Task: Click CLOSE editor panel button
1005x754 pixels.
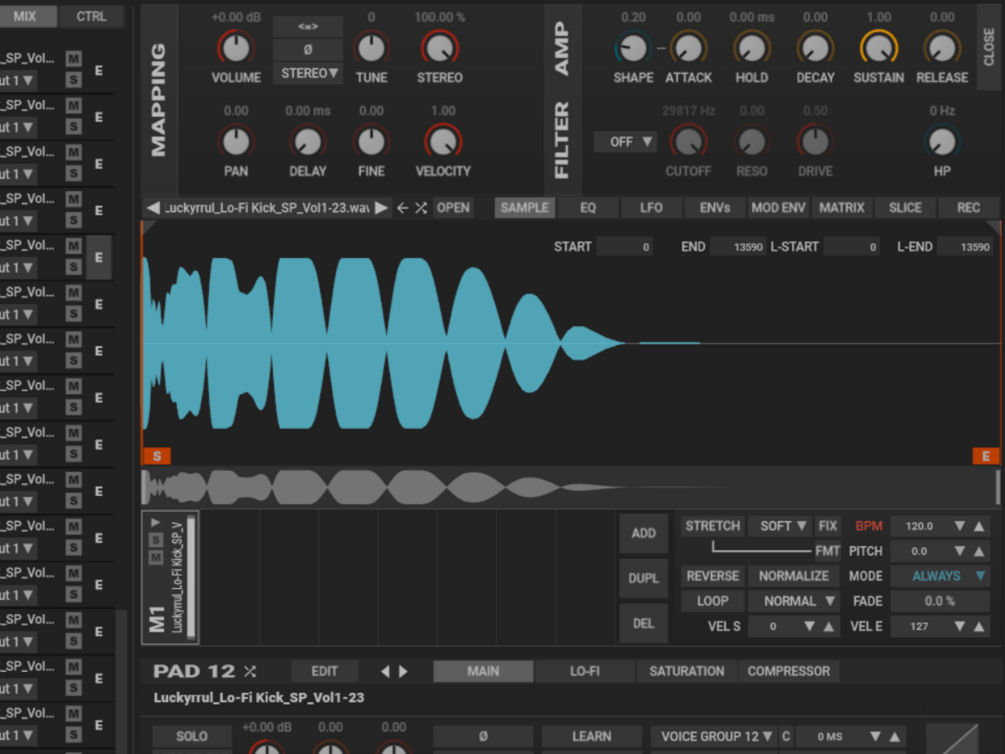Action: [x=989, y=47]
